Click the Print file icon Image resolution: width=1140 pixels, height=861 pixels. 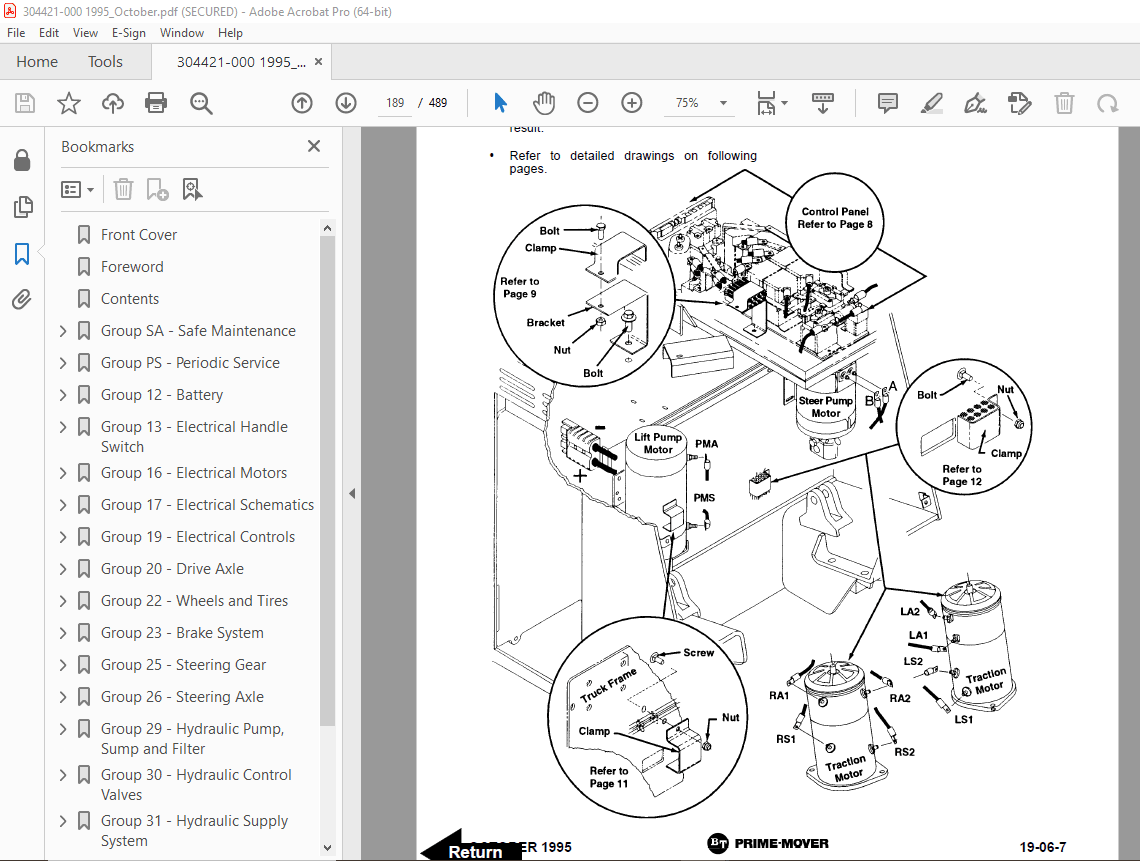tap(156, 103)
